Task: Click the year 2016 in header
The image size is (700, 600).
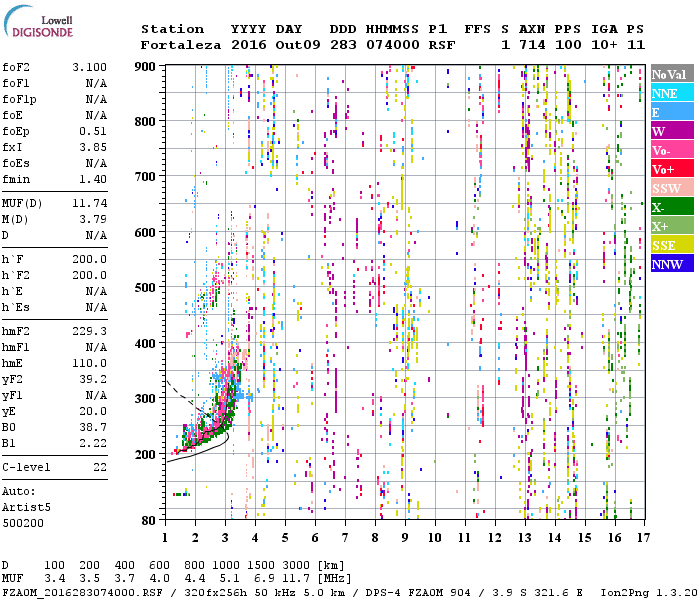Action: (249, 45)
